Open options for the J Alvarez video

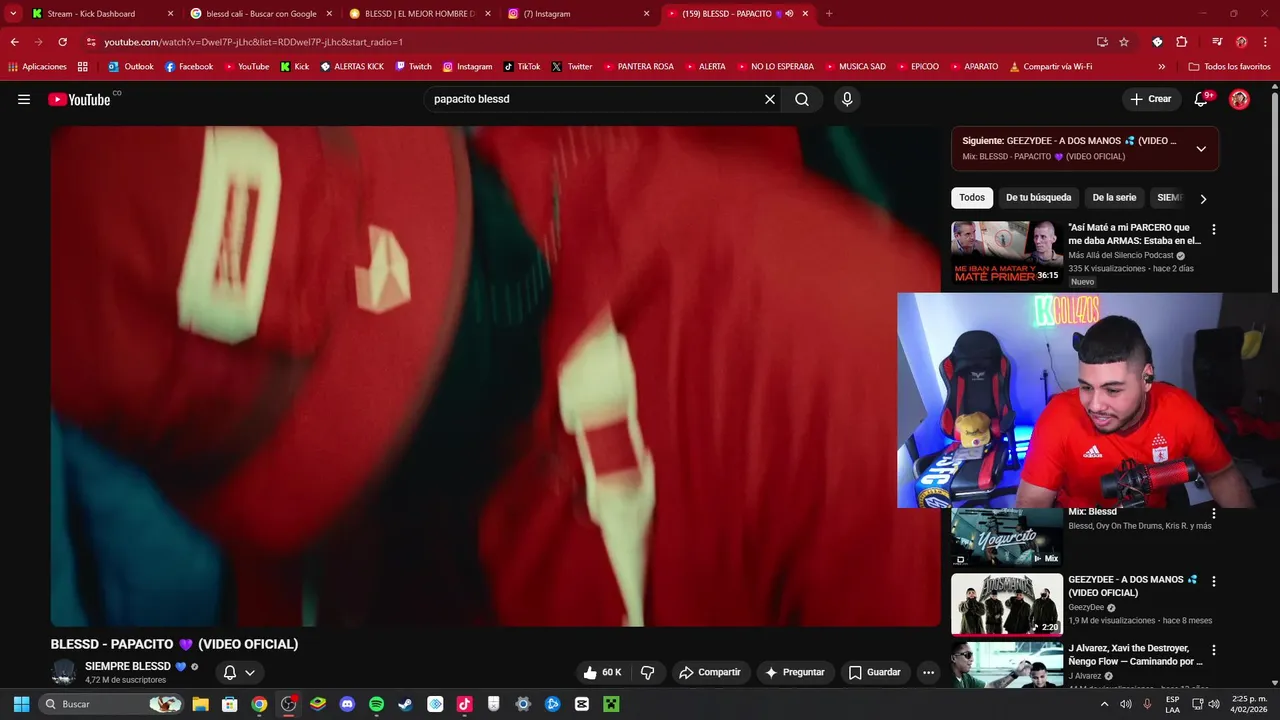tap(1214, 650)
